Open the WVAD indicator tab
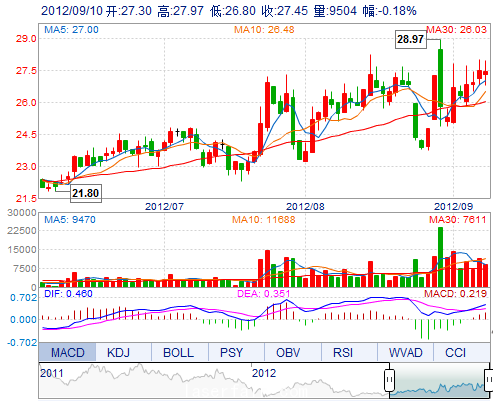The width and height of the screenshot is (493, 401). click(x=405, y=352)
